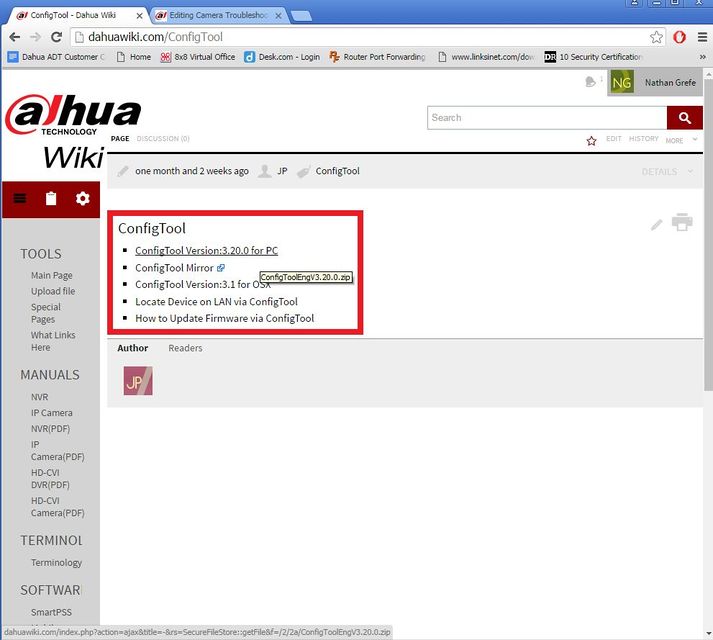Image resolution: width=713 pixels, height=640 pixels.
Task: Click the pencil edit icon near print
Action: click(656, 224)
